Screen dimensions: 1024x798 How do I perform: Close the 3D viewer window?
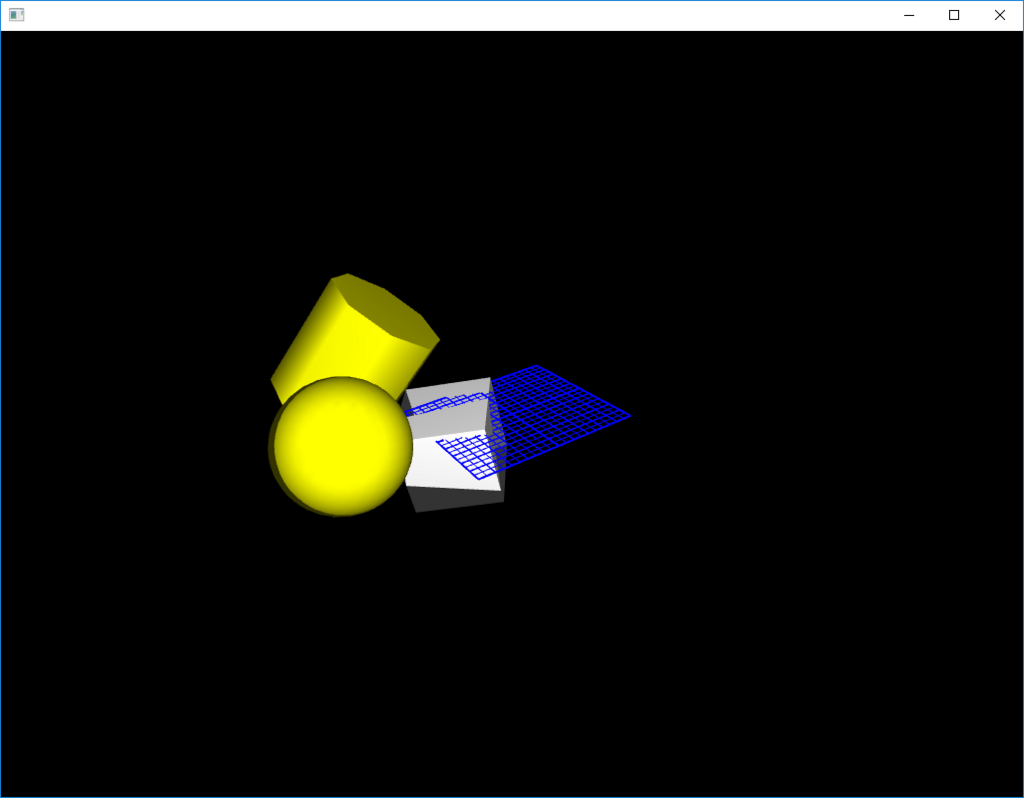click(x=999, y=15)
